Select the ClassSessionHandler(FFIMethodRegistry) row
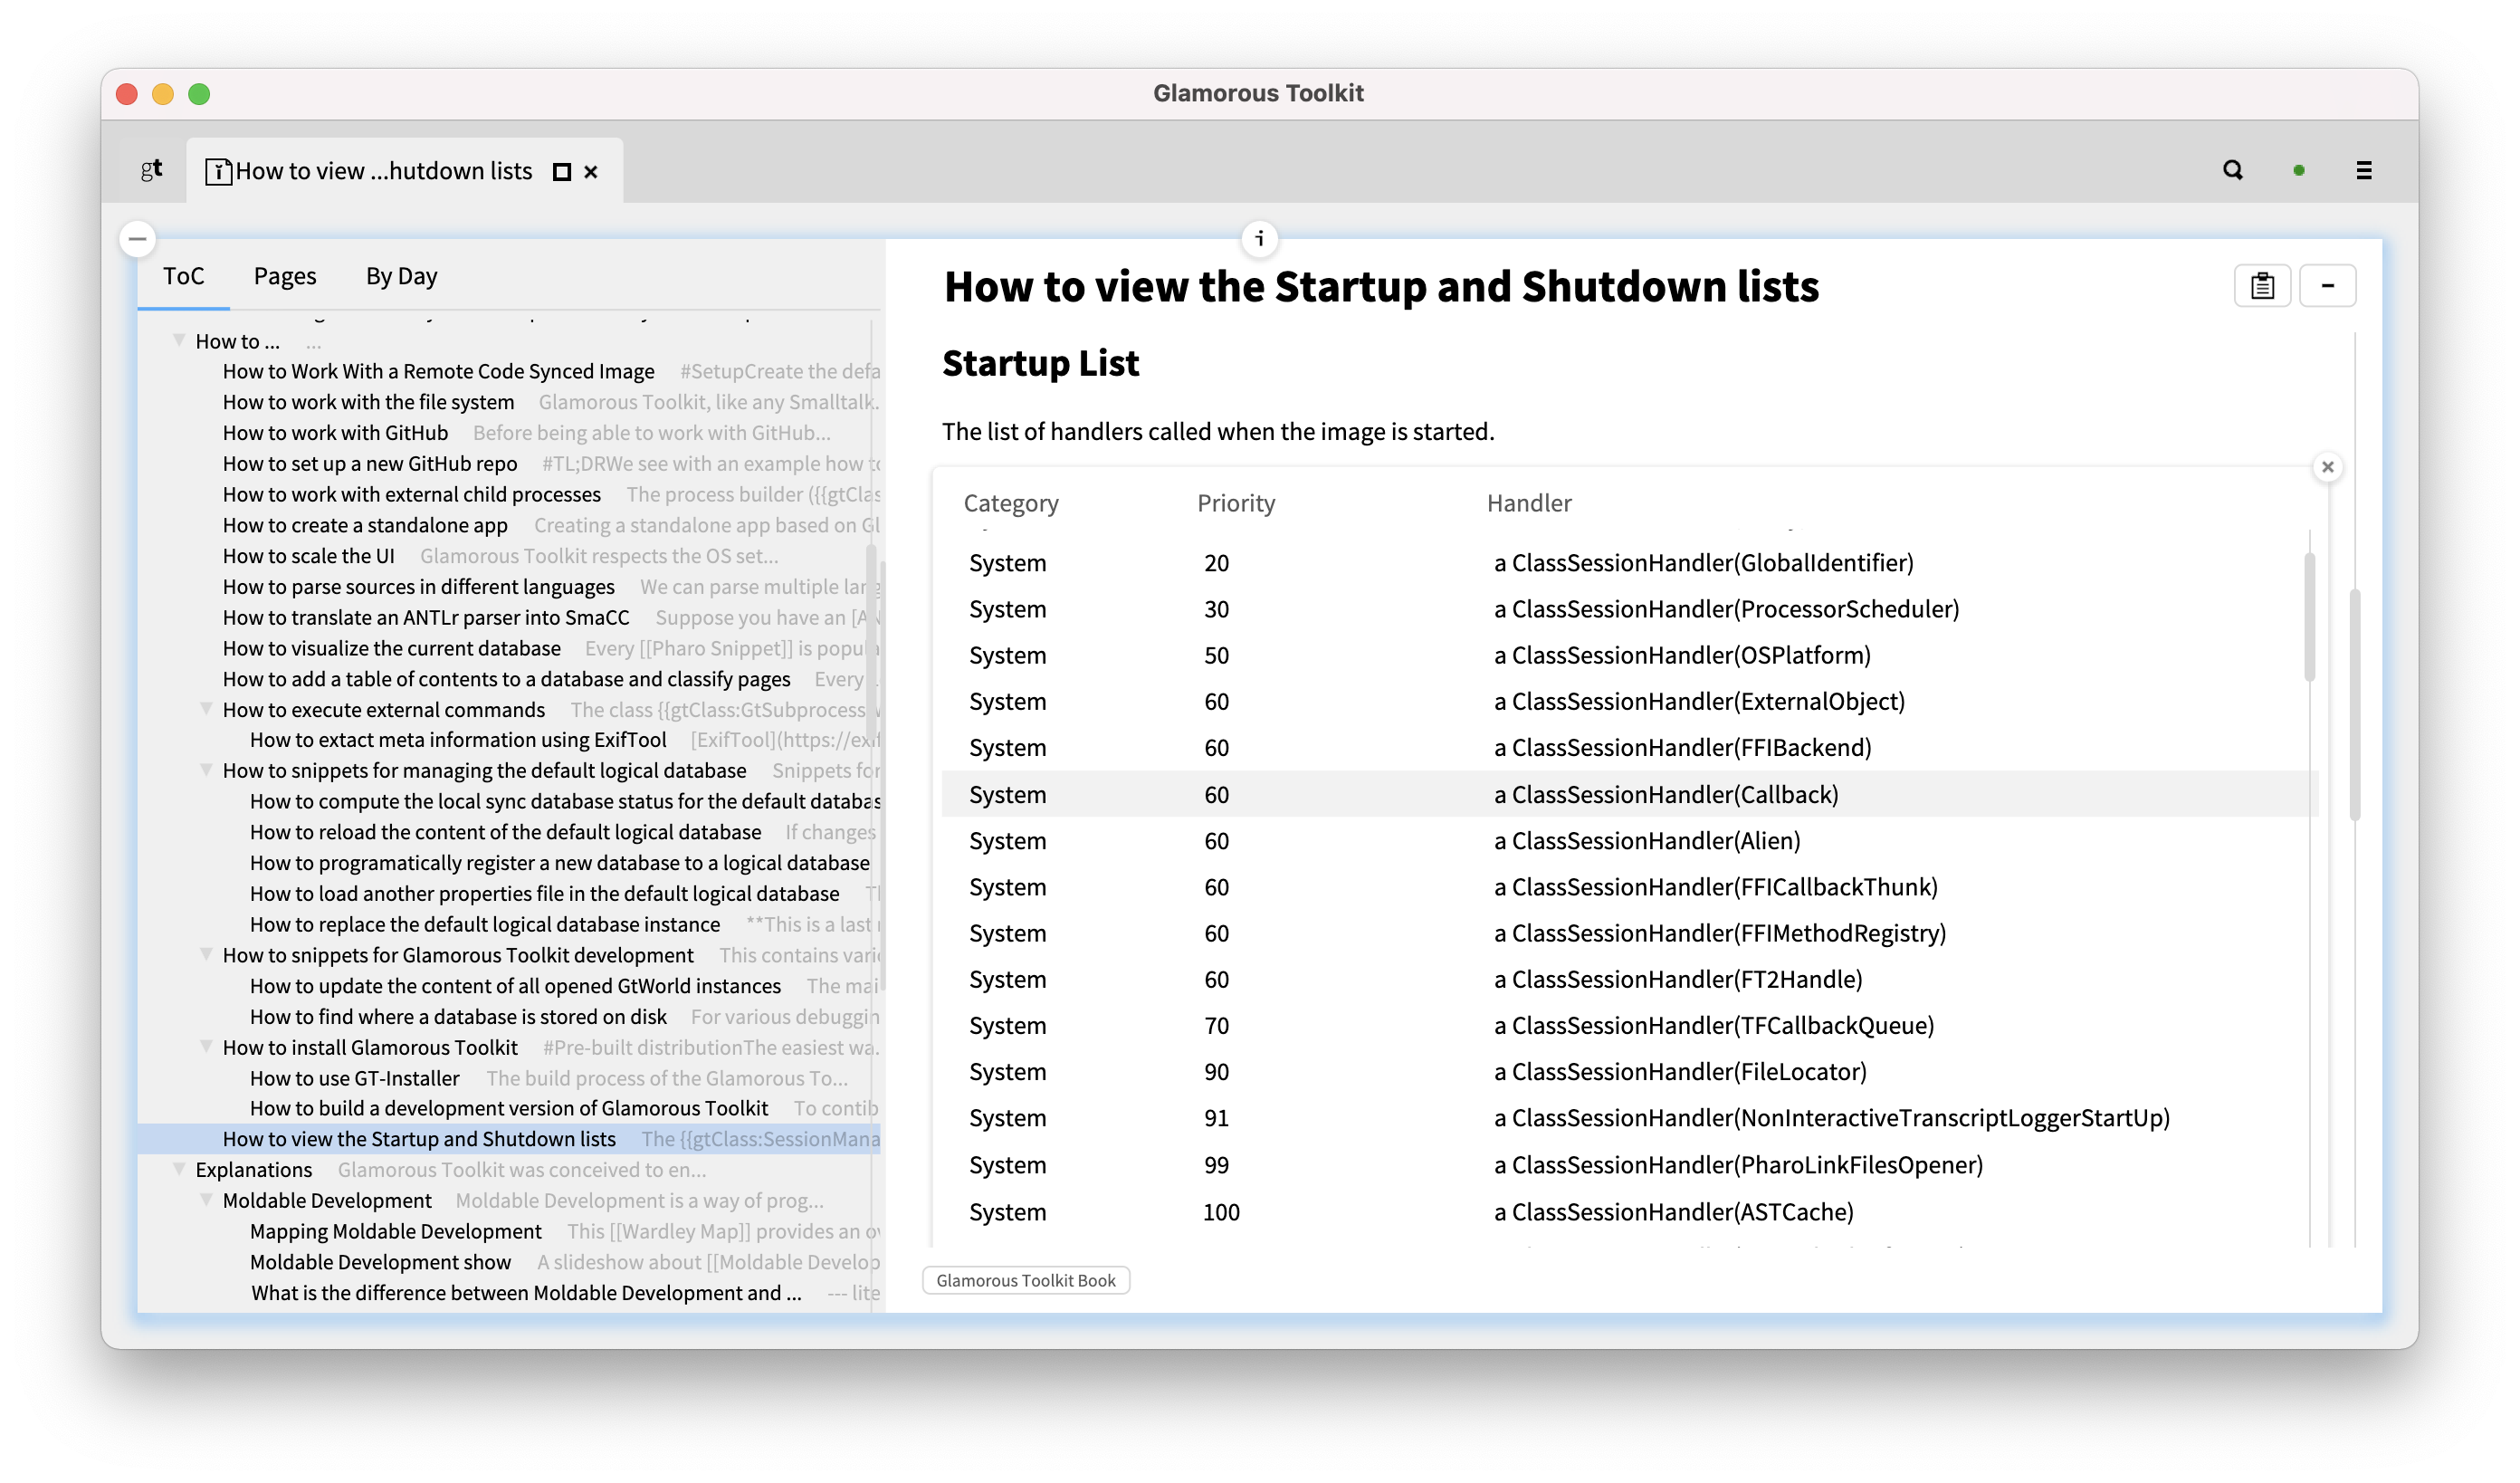The height and width of the screenshot is (1483, 2520). pyautogui.click(x=1629, y=933)
